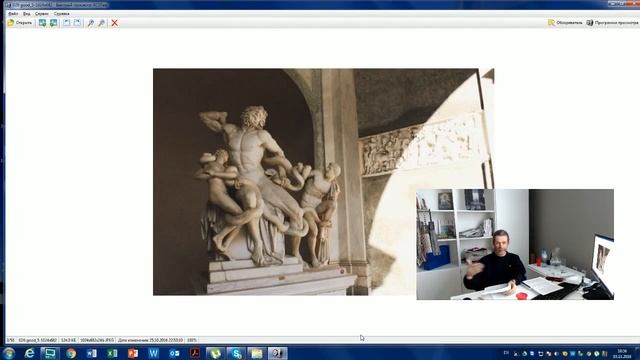The width and height of the screenshot is (640, 360).
Task: Rotate the image clockwise
Action: (x=78, y=23)
